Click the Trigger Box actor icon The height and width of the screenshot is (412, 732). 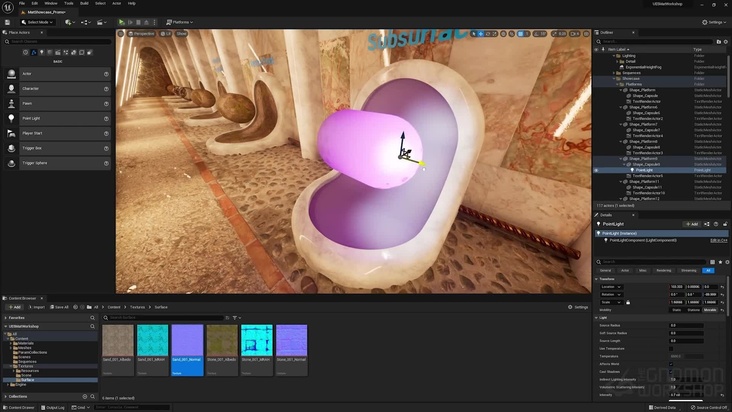12,147
